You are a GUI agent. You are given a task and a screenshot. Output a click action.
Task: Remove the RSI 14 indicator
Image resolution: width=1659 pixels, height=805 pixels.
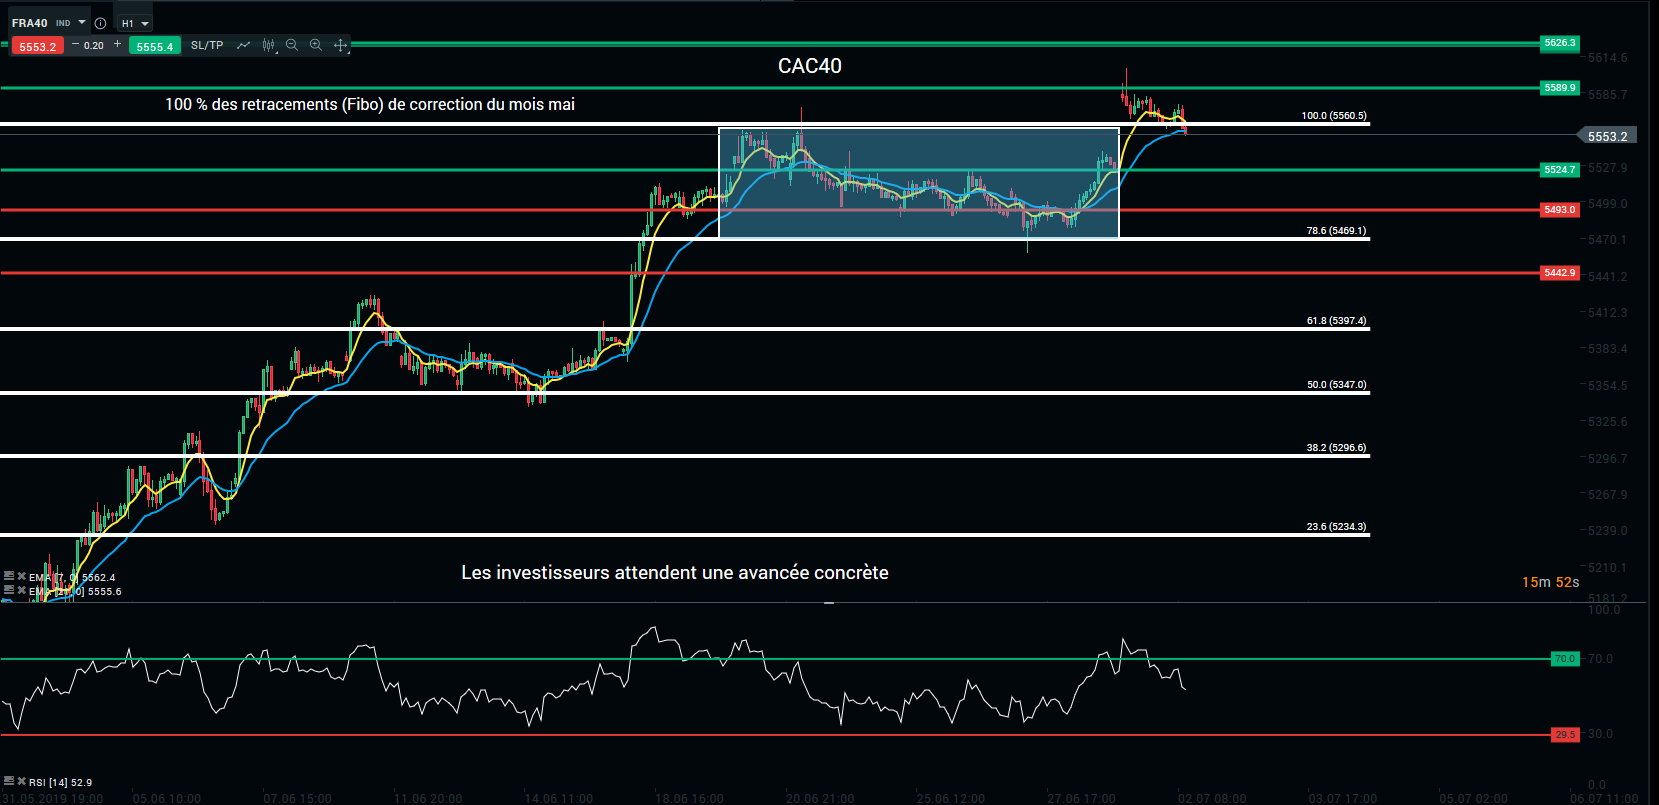pos(21,782)
